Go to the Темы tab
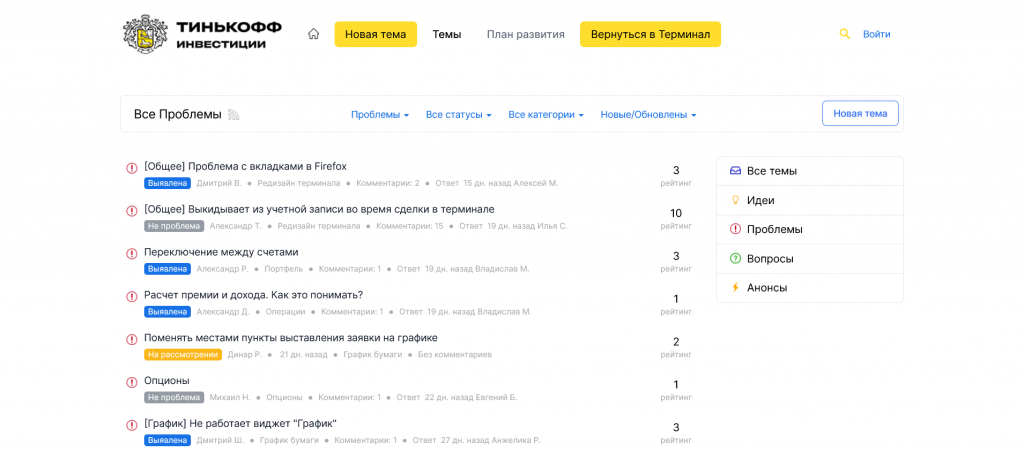The height and width of the screenshot is (451, 1024). [x=446, y=34]
